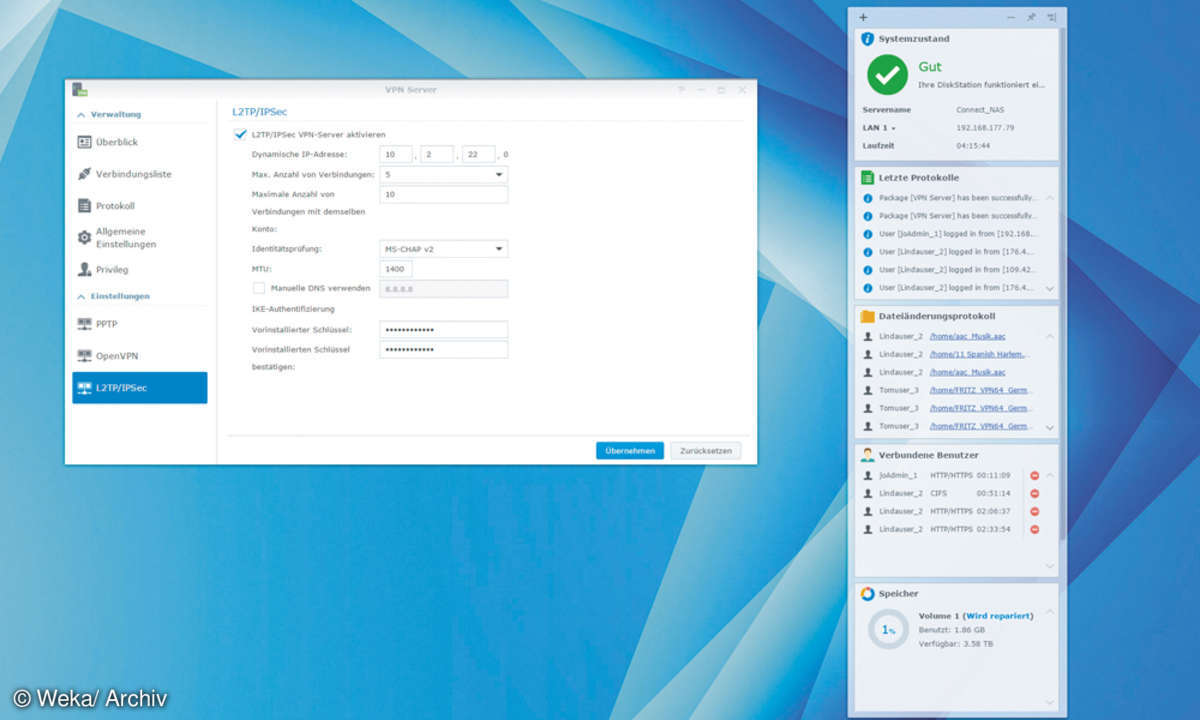1200x720 pixels.
Task: Click the Verbindungsliste plug icon
Action: tap(85, 174)
